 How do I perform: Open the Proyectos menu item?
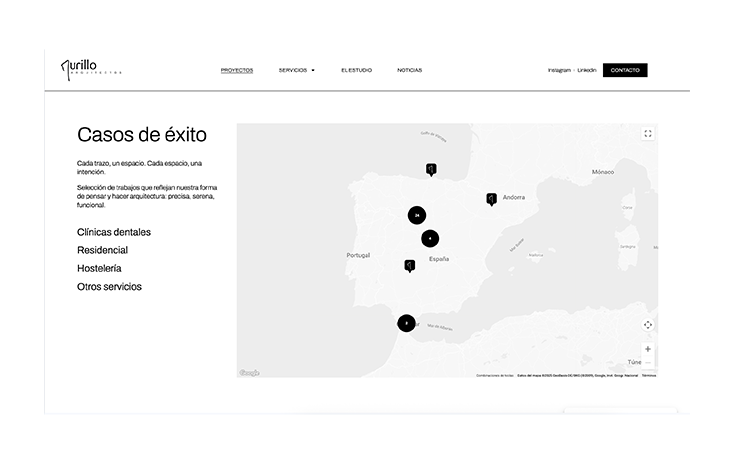[x=237, y=70]
